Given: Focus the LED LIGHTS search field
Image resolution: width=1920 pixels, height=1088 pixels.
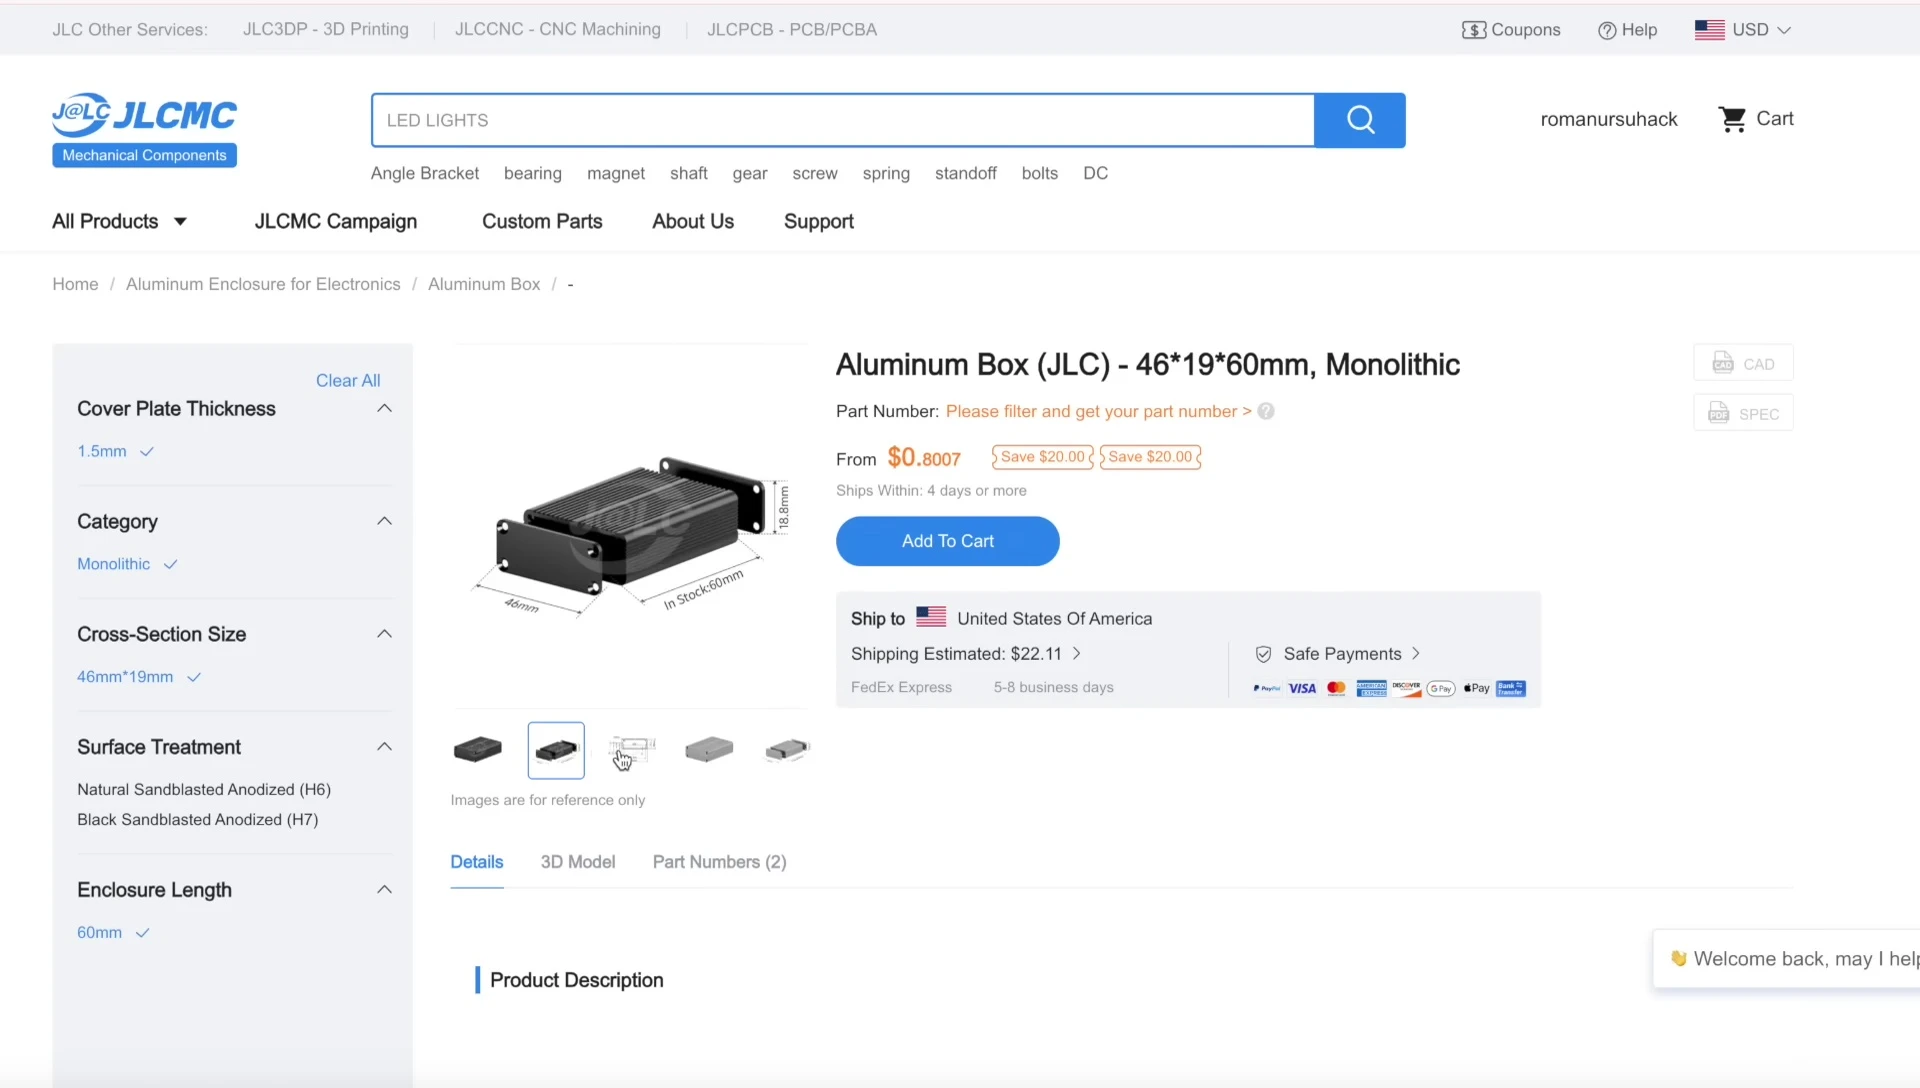Looking at the screenshot, I should [843, 120].
